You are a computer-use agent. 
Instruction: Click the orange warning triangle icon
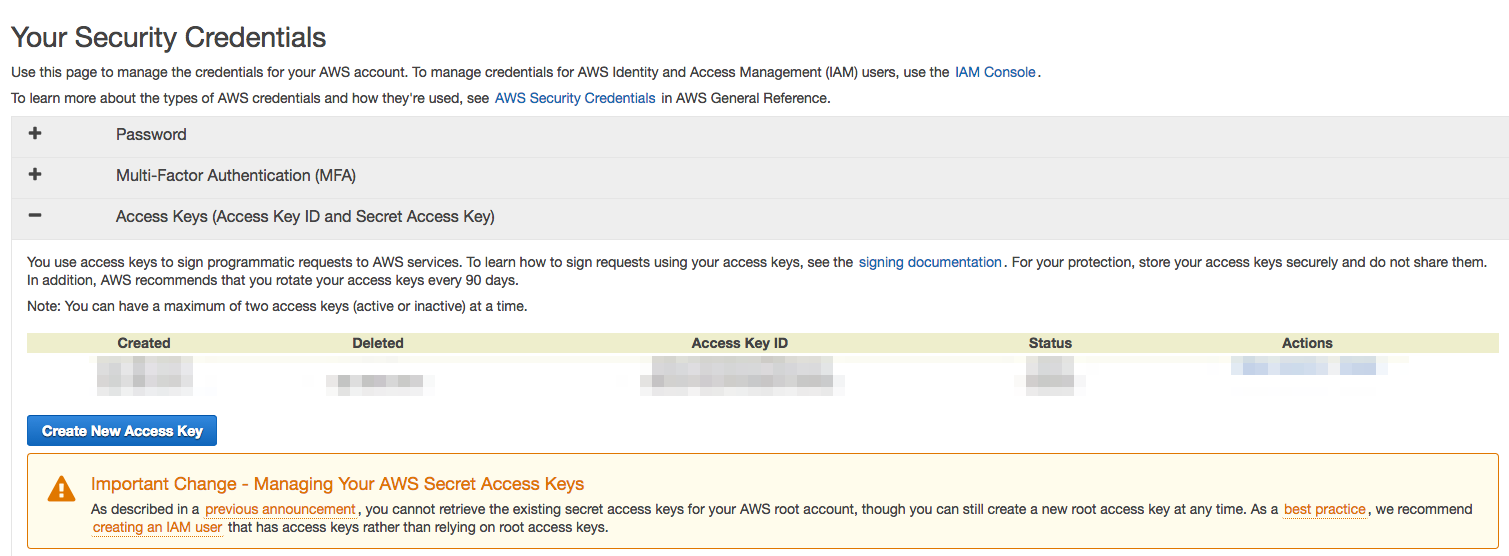[61, 488]
